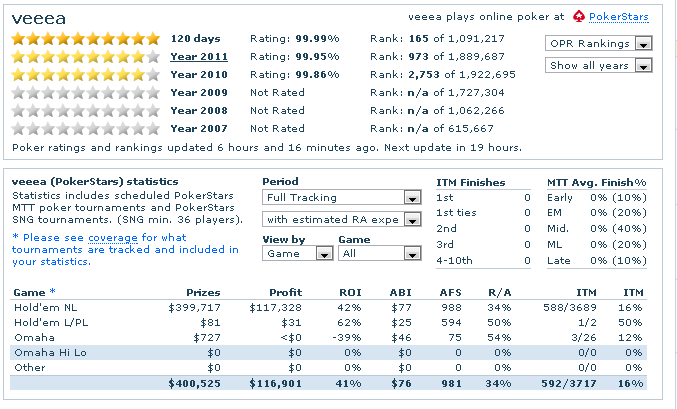
Task: Click the MTT Avg. Finish% heading
Action: tap(597, 182)
